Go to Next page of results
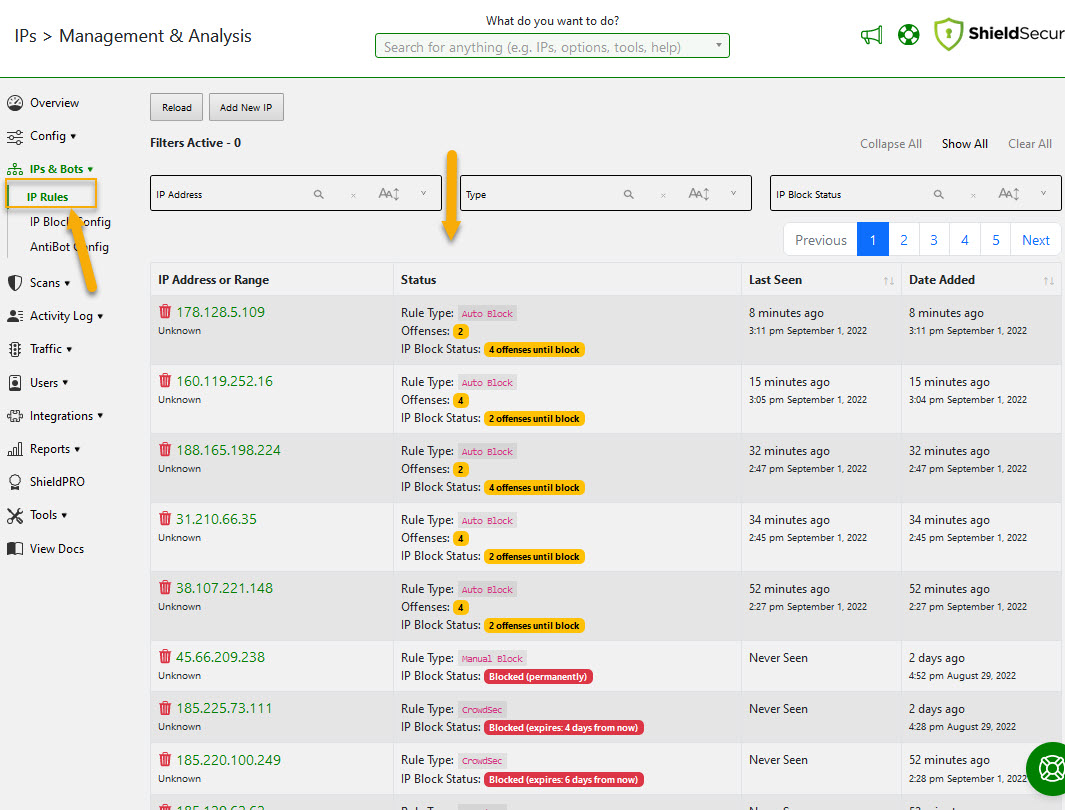Screen dimensions: 1065x810 [1035, 240]
